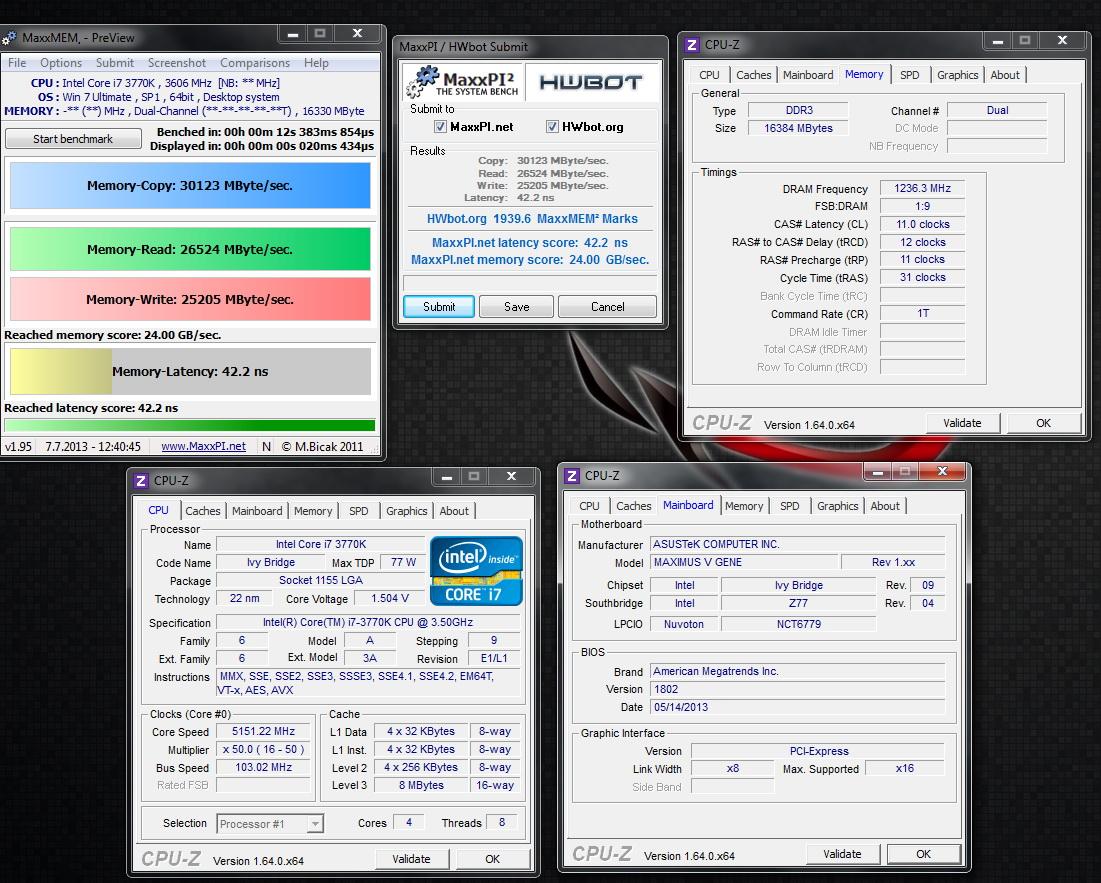1101x883 pixels.
Task: Click the Z icon of the CPU-Z Mainboard window
Action: [x=572, y=476]
